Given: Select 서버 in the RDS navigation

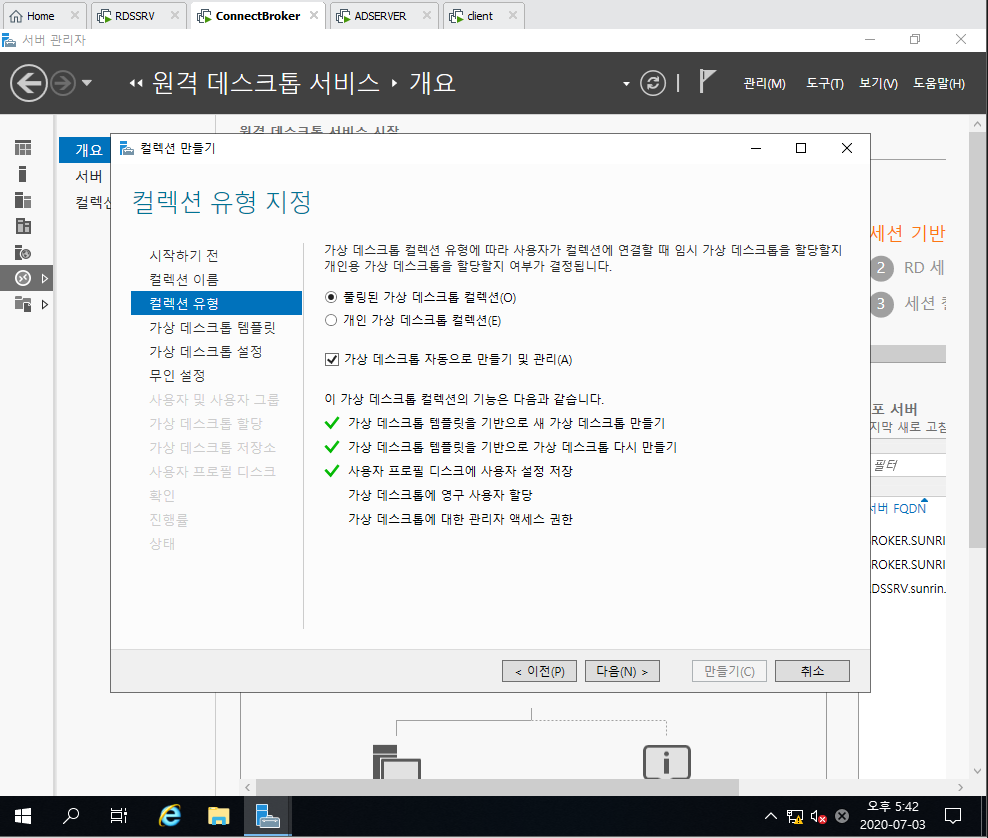Looking at the screenshot, I should 89,176.
